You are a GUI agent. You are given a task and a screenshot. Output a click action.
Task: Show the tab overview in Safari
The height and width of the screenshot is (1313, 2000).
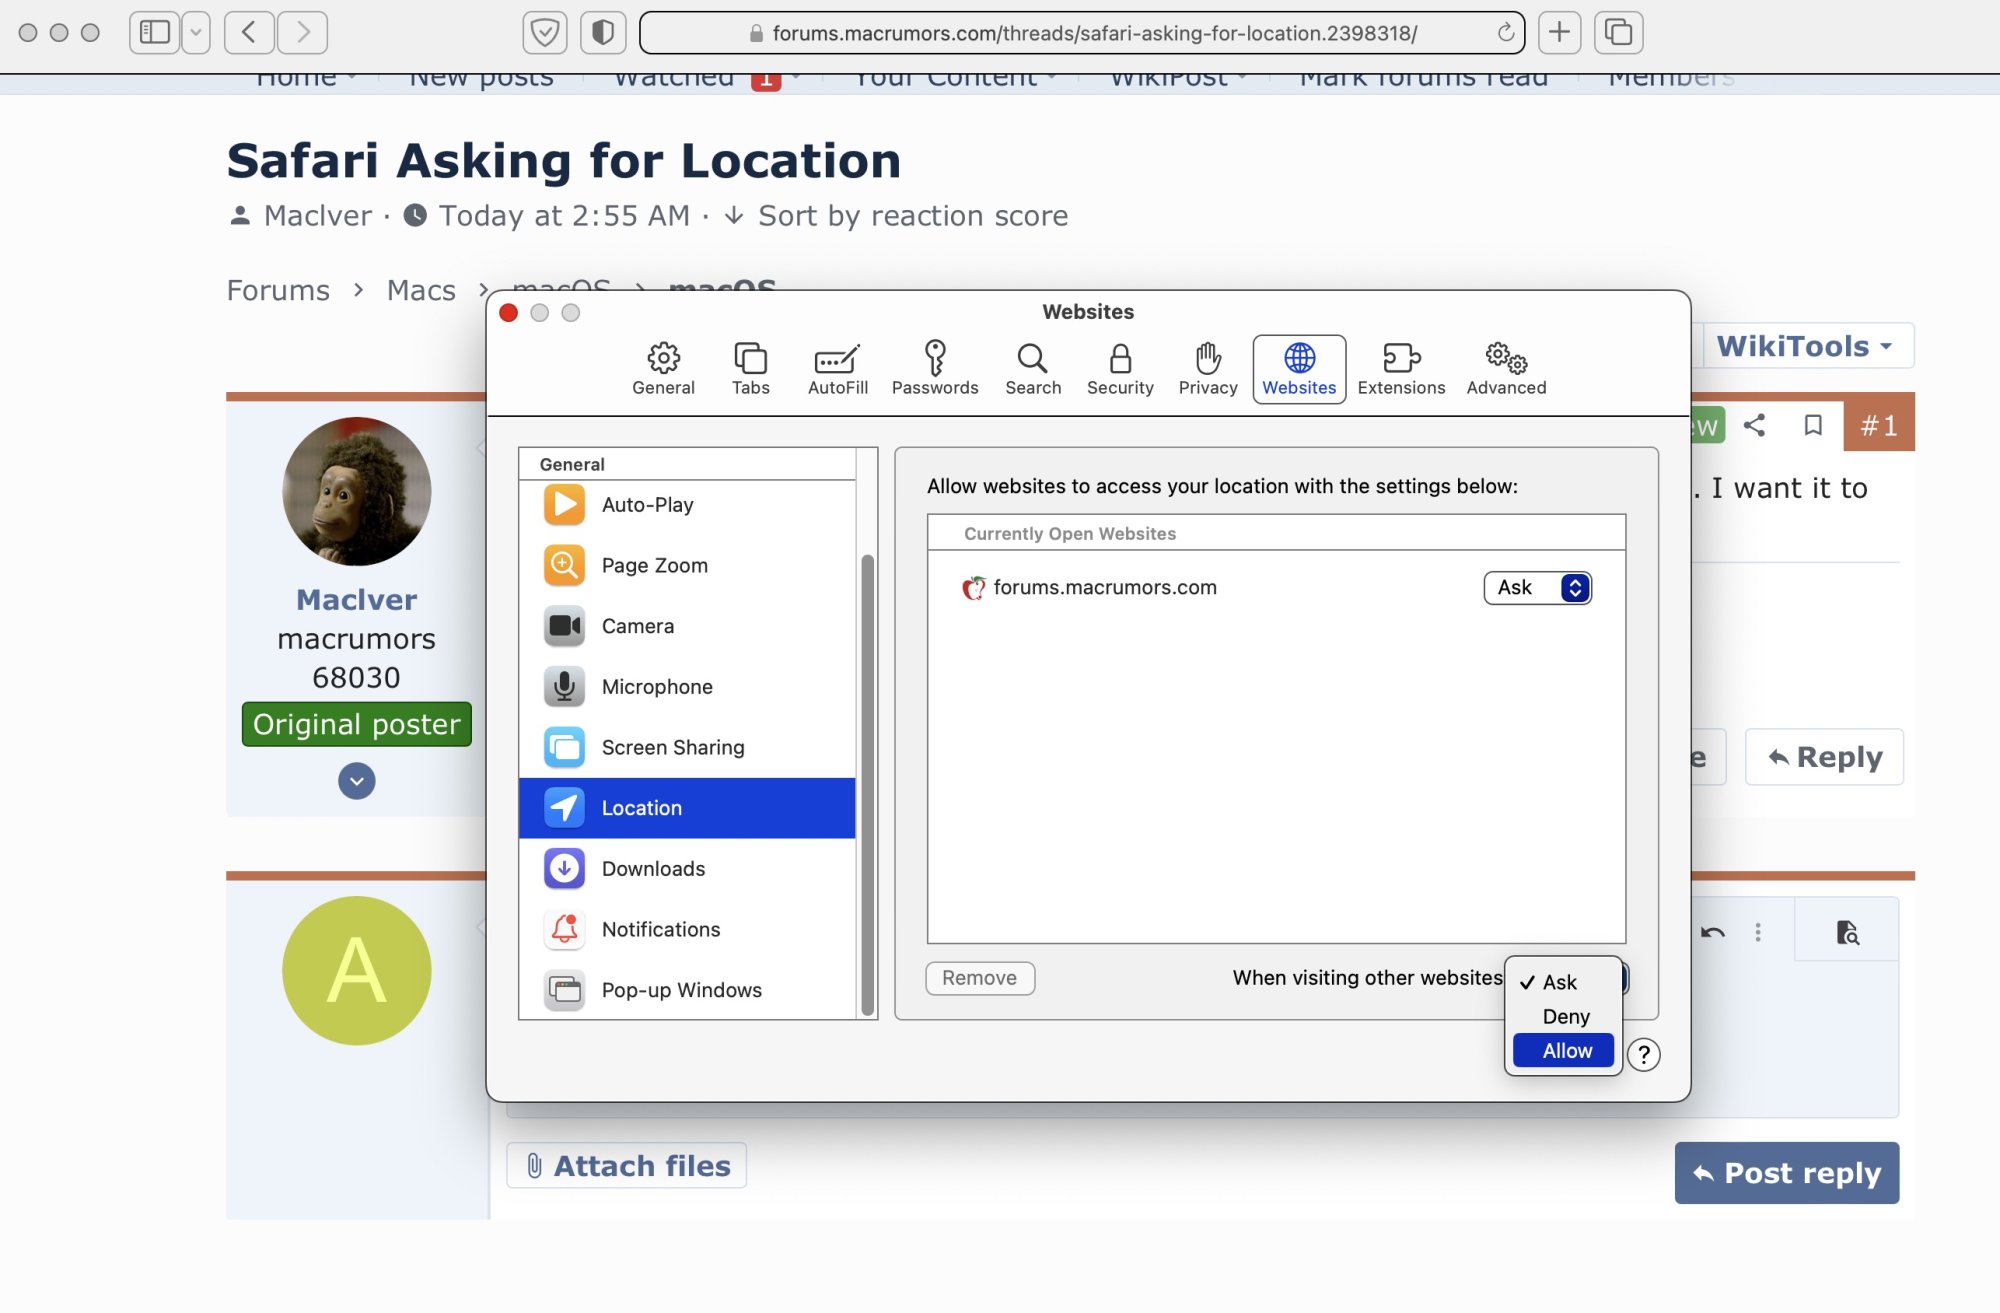1618,33
